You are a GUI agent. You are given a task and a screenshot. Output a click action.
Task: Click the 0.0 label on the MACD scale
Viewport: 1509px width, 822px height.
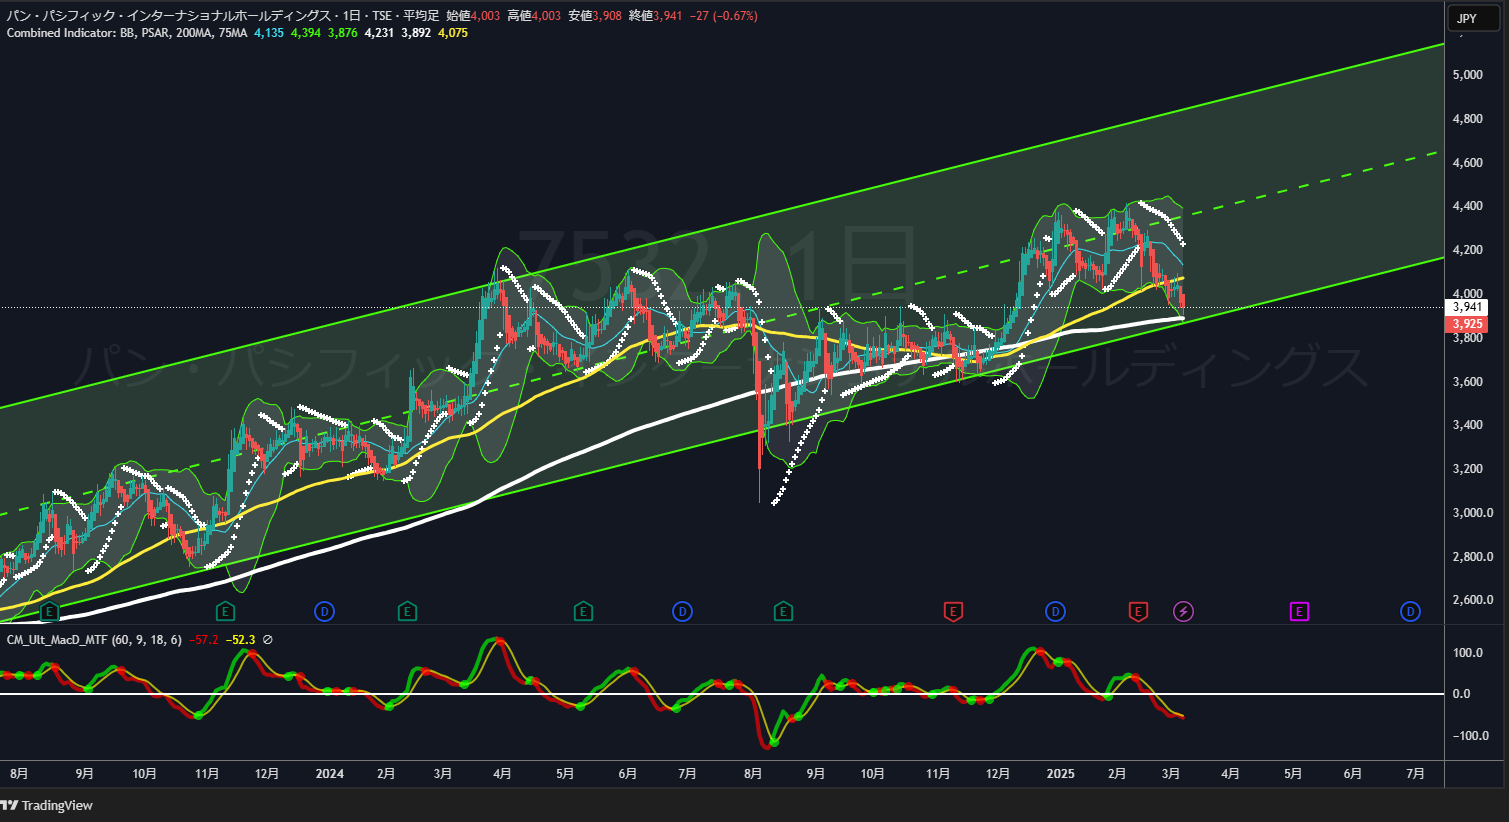pyautogui.click(x=1461, y=694)
